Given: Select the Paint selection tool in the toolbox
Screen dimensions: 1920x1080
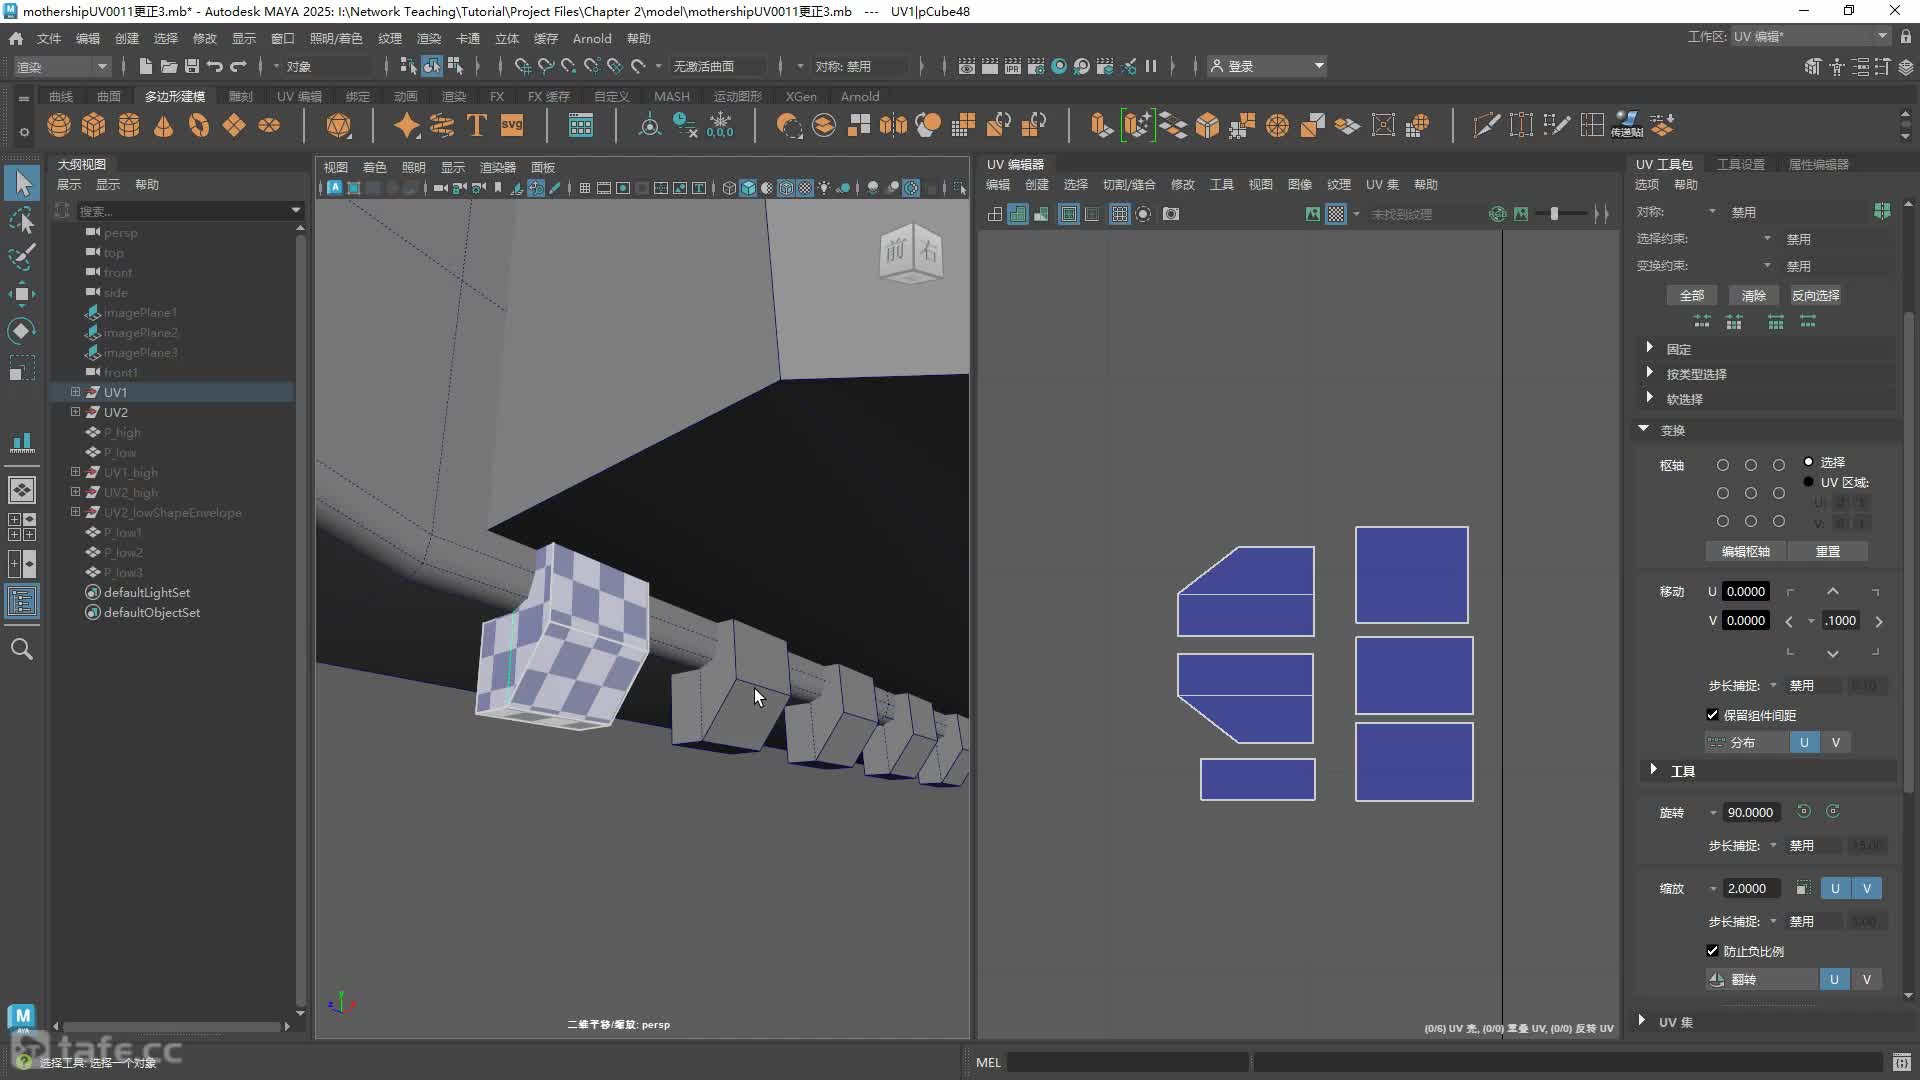Looking at the screenshot, I should tap(22, 257).
